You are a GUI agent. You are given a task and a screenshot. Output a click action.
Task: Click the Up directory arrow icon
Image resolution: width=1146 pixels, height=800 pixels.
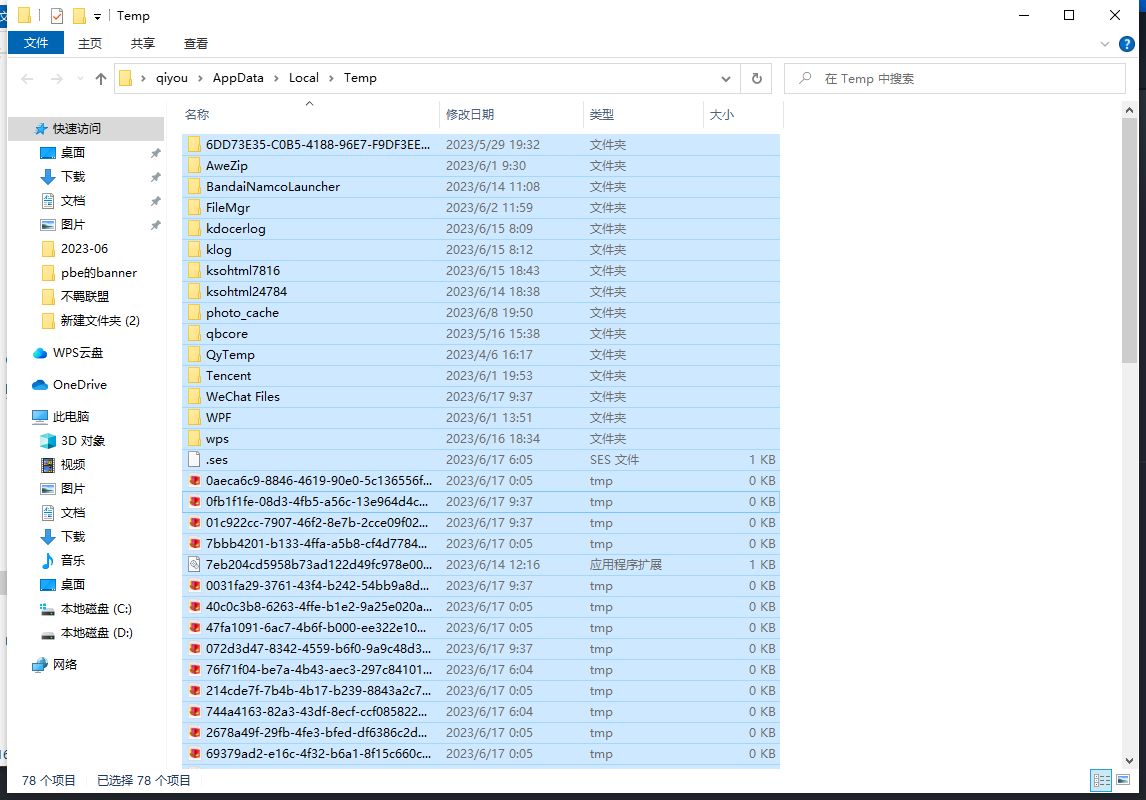pyautogui.click(x=100, y=78)
